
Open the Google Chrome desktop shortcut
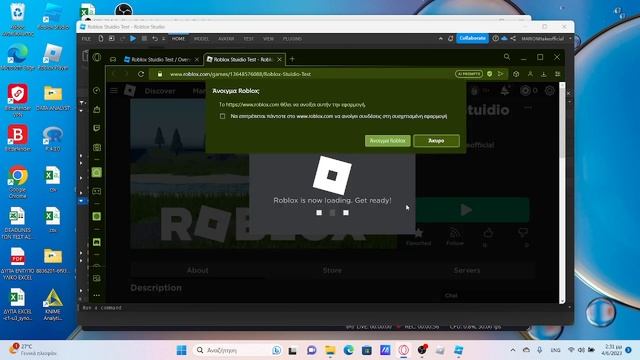18,182
